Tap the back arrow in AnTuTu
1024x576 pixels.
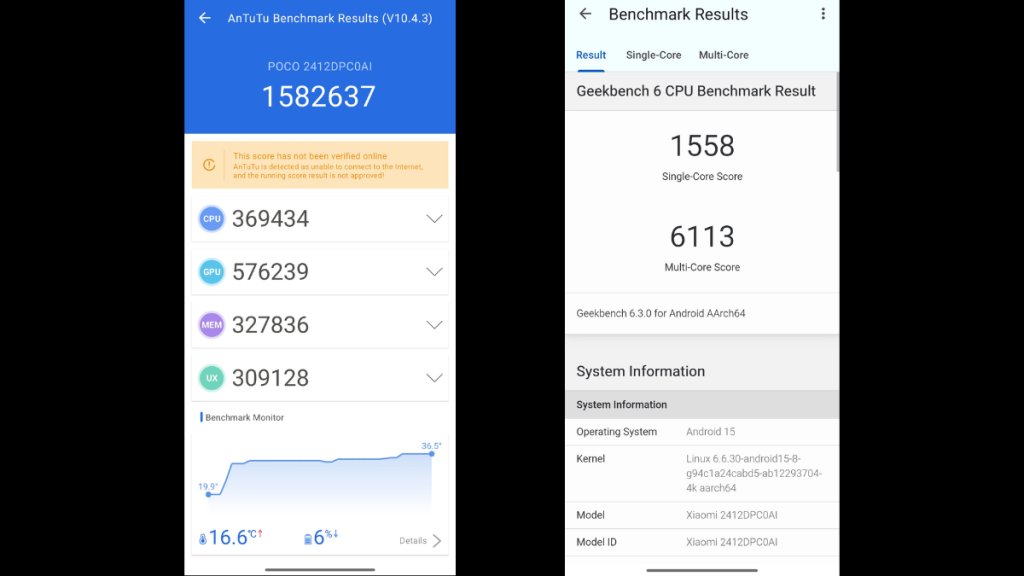click(x=204, y=17)
